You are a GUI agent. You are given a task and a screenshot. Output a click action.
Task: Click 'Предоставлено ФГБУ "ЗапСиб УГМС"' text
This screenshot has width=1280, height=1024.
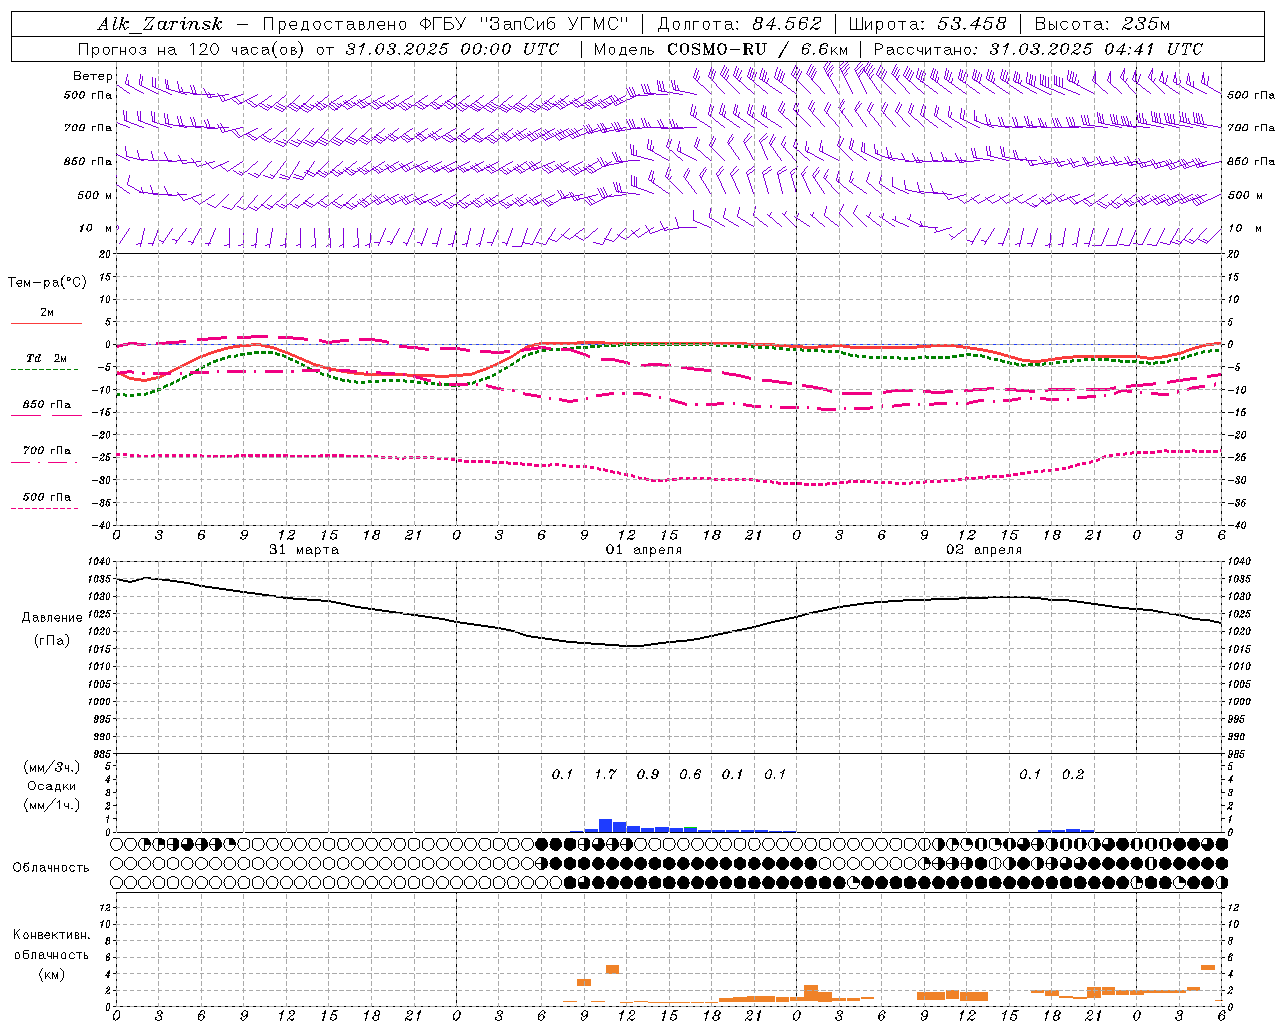445,24
